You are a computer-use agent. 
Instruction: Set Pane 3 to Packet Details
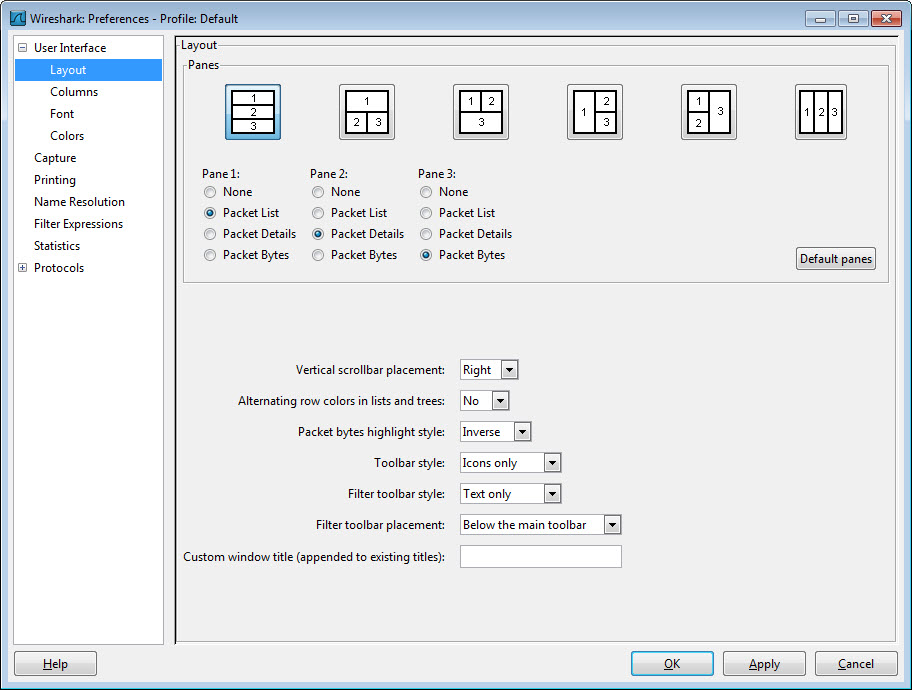pos(426,234)
